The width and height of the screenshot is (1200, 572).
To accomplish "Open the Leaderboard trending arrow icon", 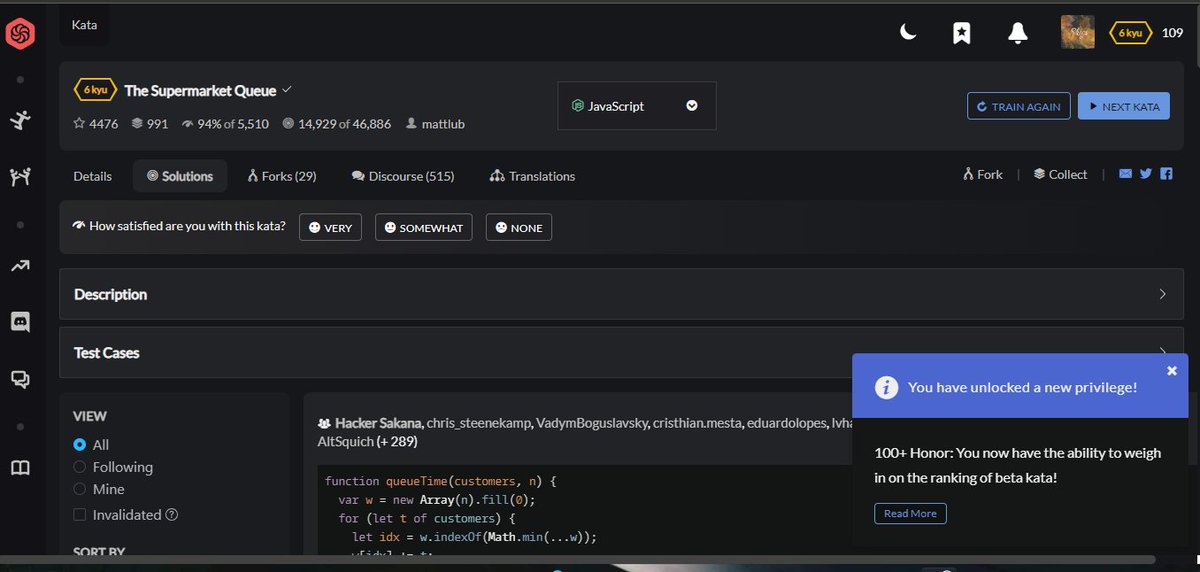I will coord(20,266).
